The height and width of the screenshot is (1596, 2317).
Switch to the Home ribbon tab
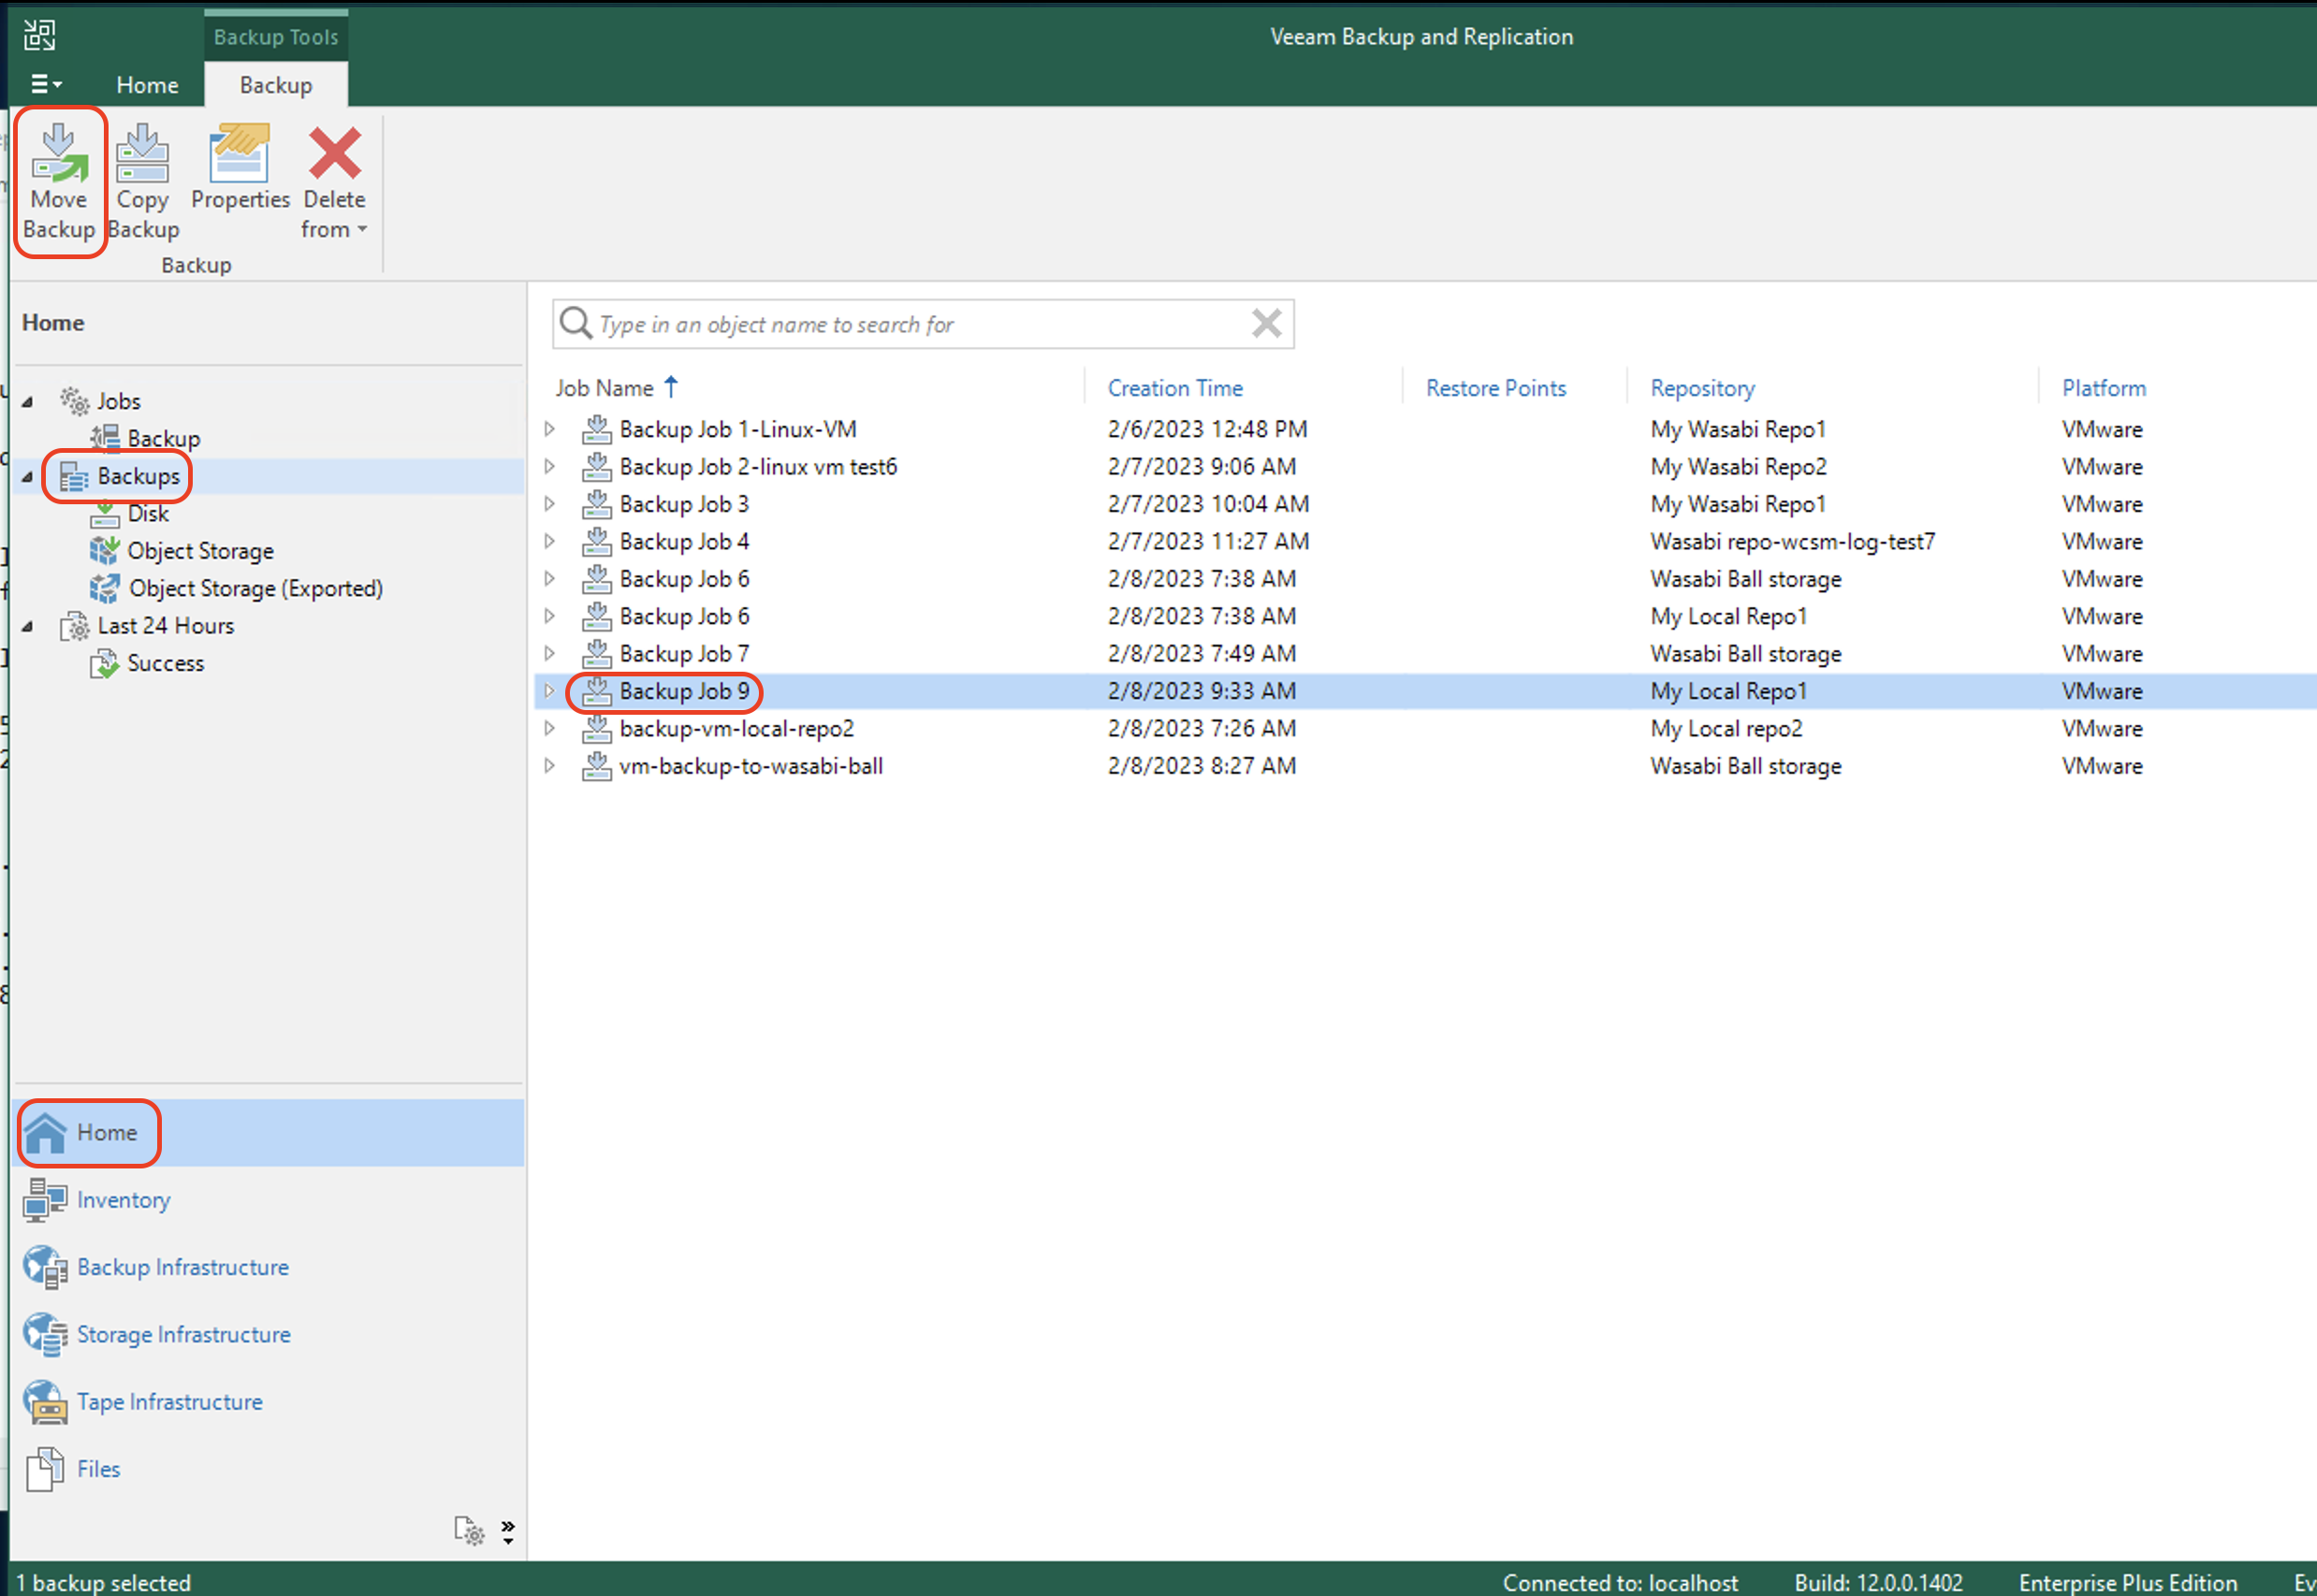pos(147,85)
